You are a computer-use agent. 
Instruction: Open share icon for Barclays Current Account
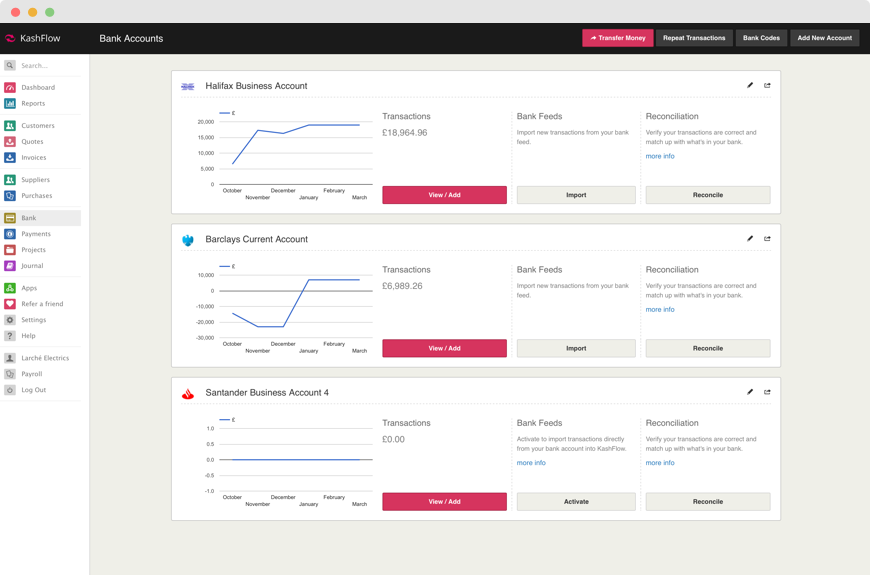(767, 239)
